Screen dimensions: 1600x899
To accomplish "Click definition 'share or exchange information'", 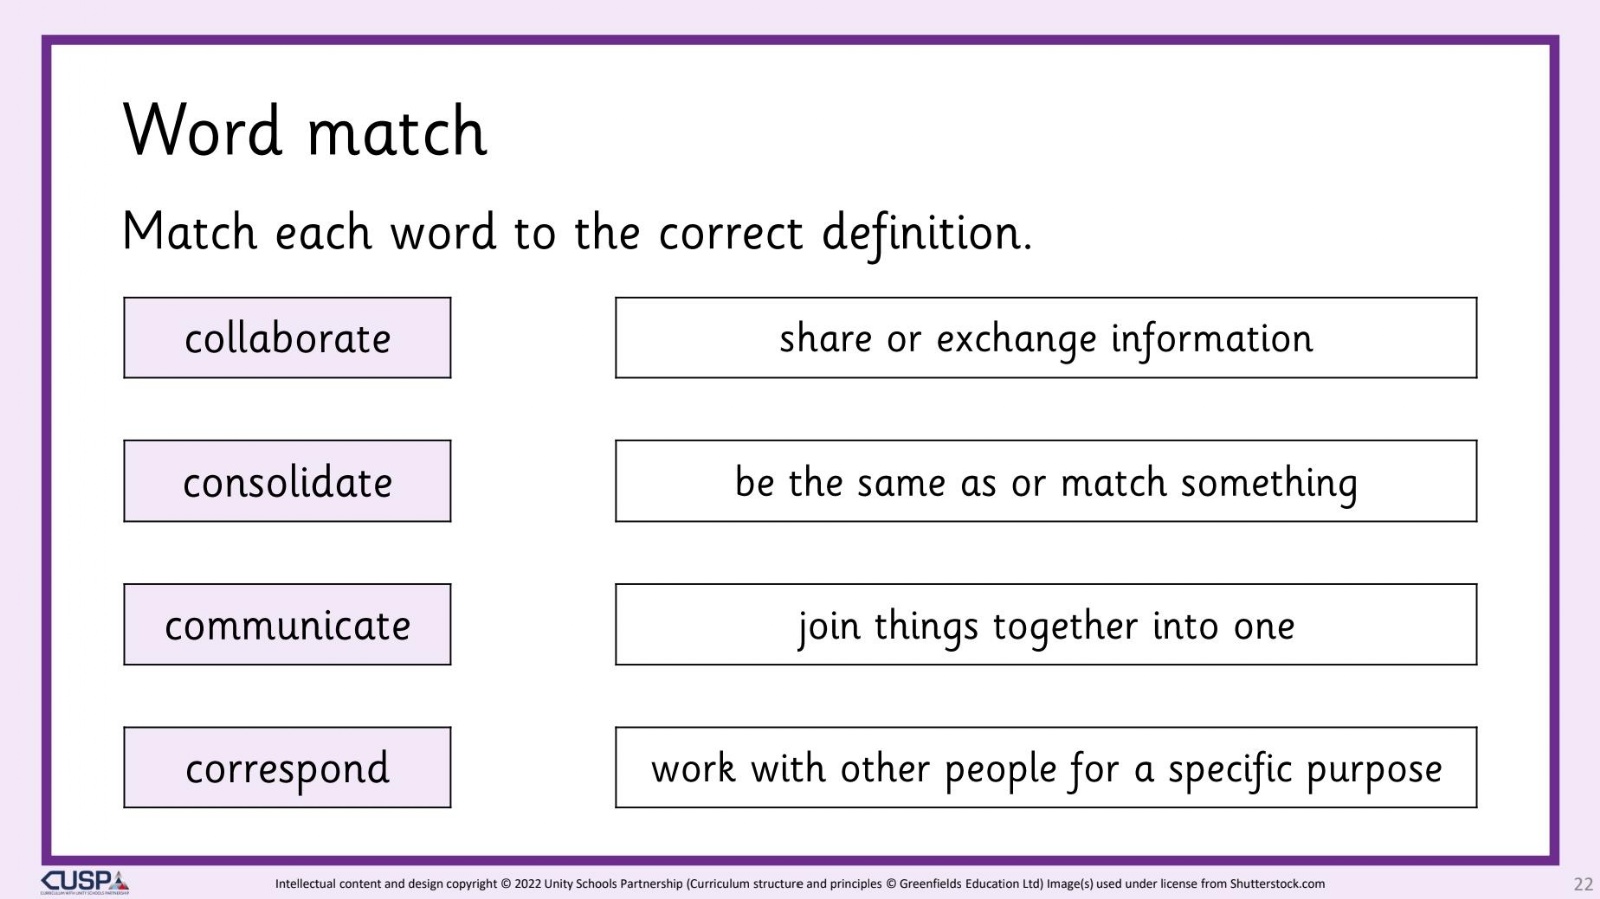I will pos(1046,338).
